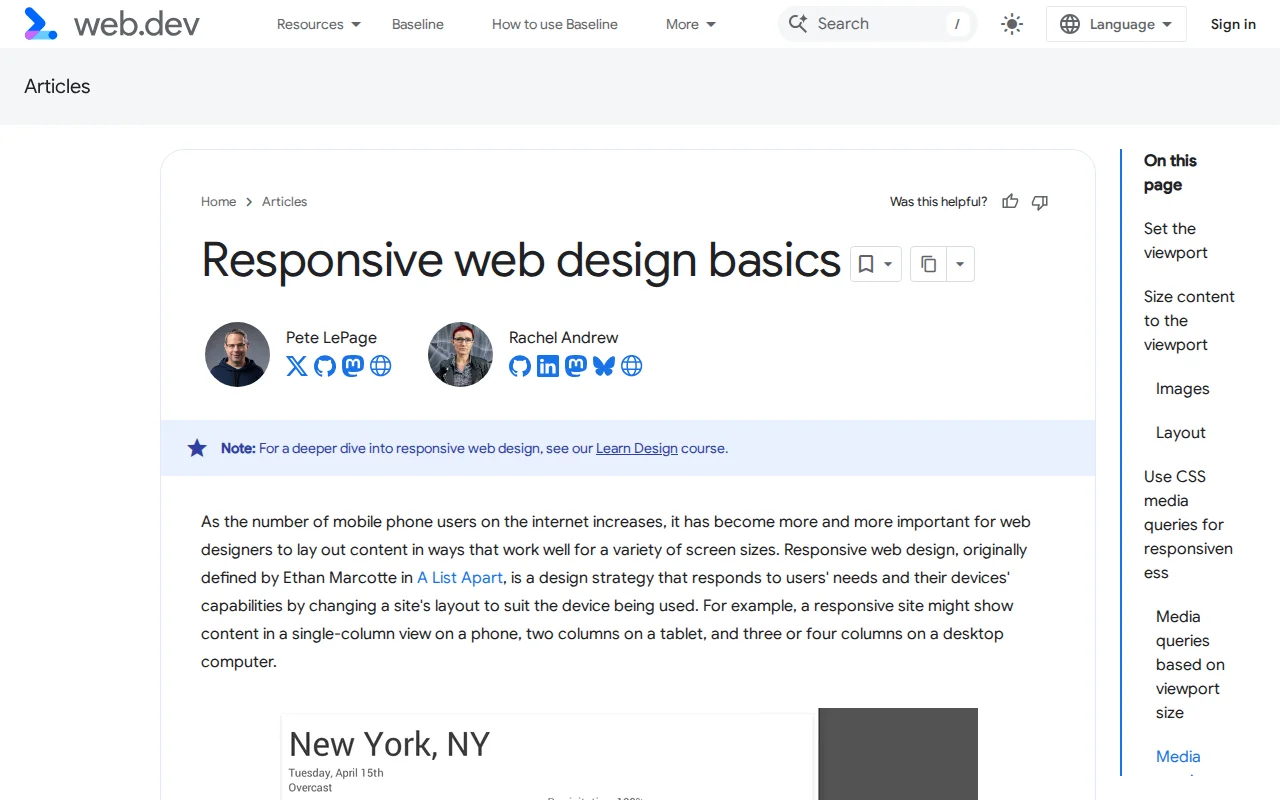
Task: Toggle light/dark theme with sun icon
Action: pyautogui.click(x=1011, y=23)
